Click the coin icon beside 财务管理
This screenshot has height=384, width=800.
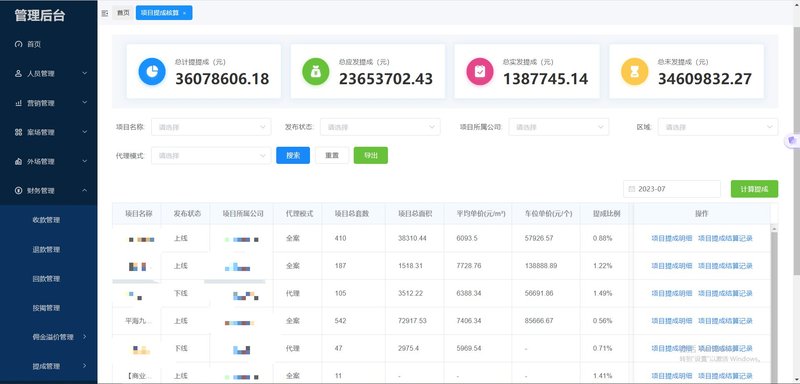[x=19, y=191]
